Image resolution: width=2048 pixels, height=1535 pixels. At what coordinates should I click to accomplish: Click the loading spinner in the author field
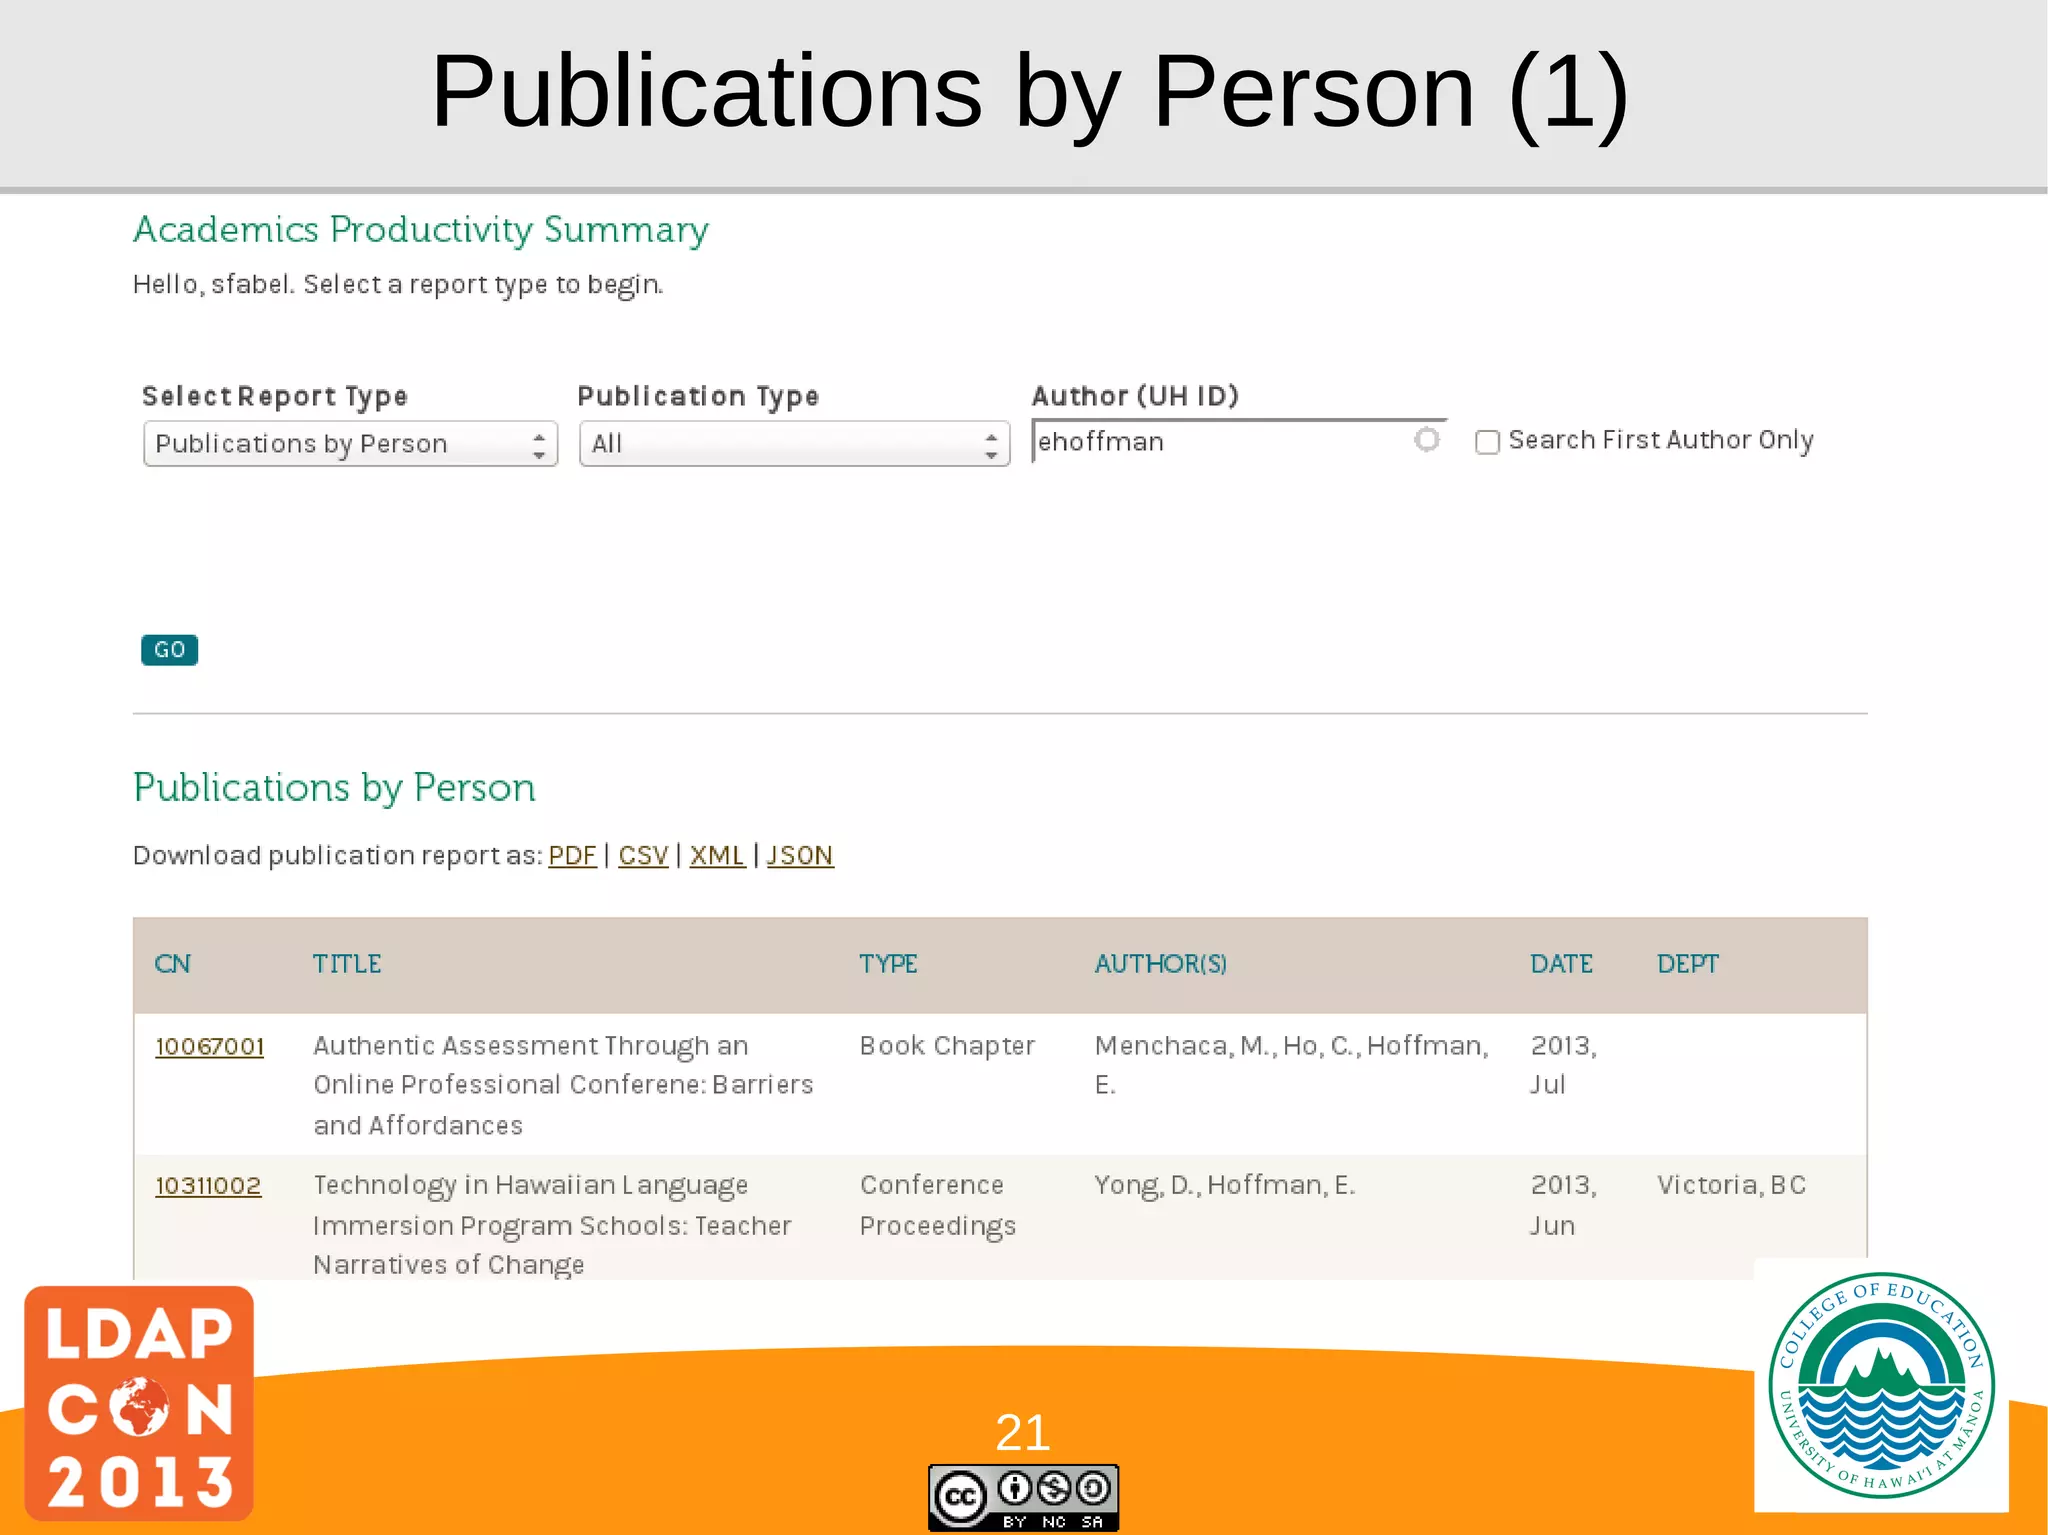(1427, 439)
